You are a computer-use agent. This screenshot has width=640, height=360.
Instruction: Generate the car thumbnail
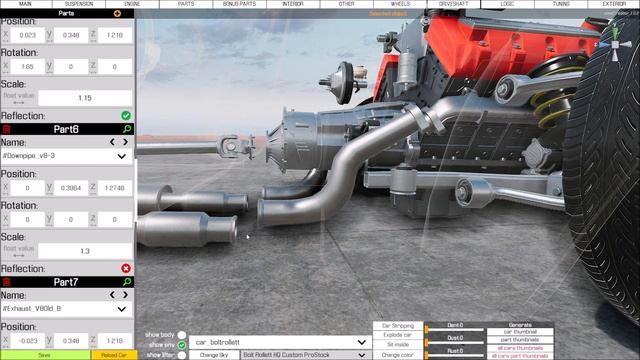click(x=520, y=332)
